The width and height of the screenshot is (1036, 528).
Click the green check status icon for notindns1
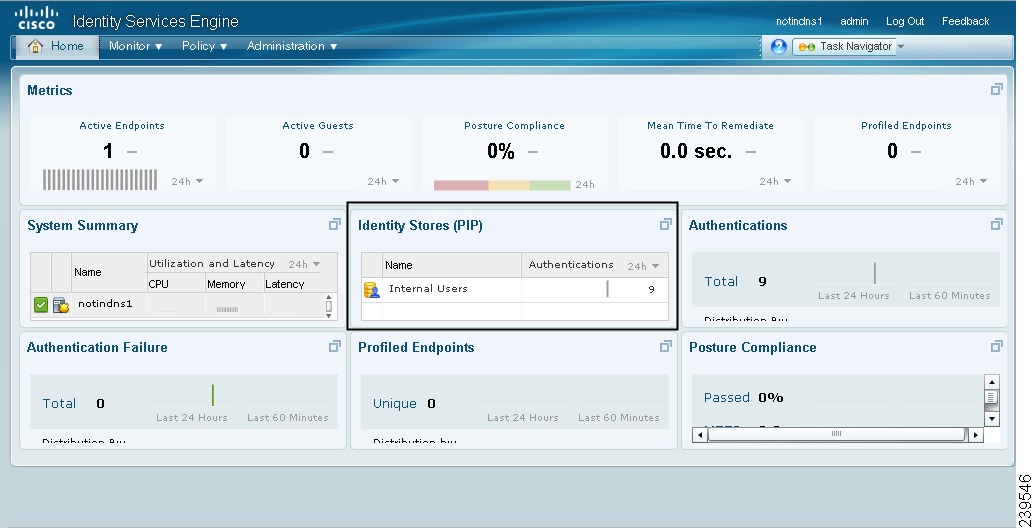pyautogui.click(x=41, y=305)
